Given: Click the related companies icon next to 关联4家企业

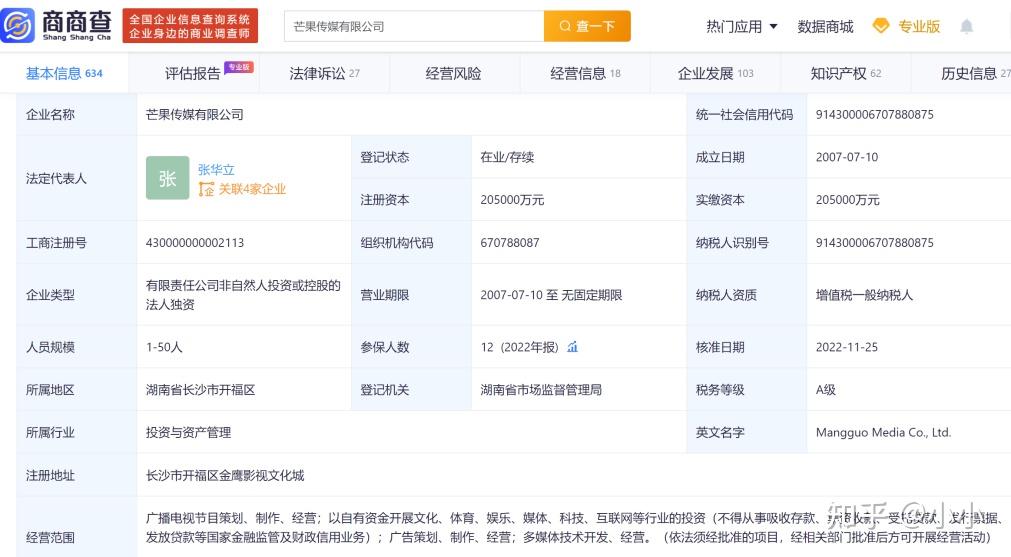Looking at the screenshot, I should [206, 189].
